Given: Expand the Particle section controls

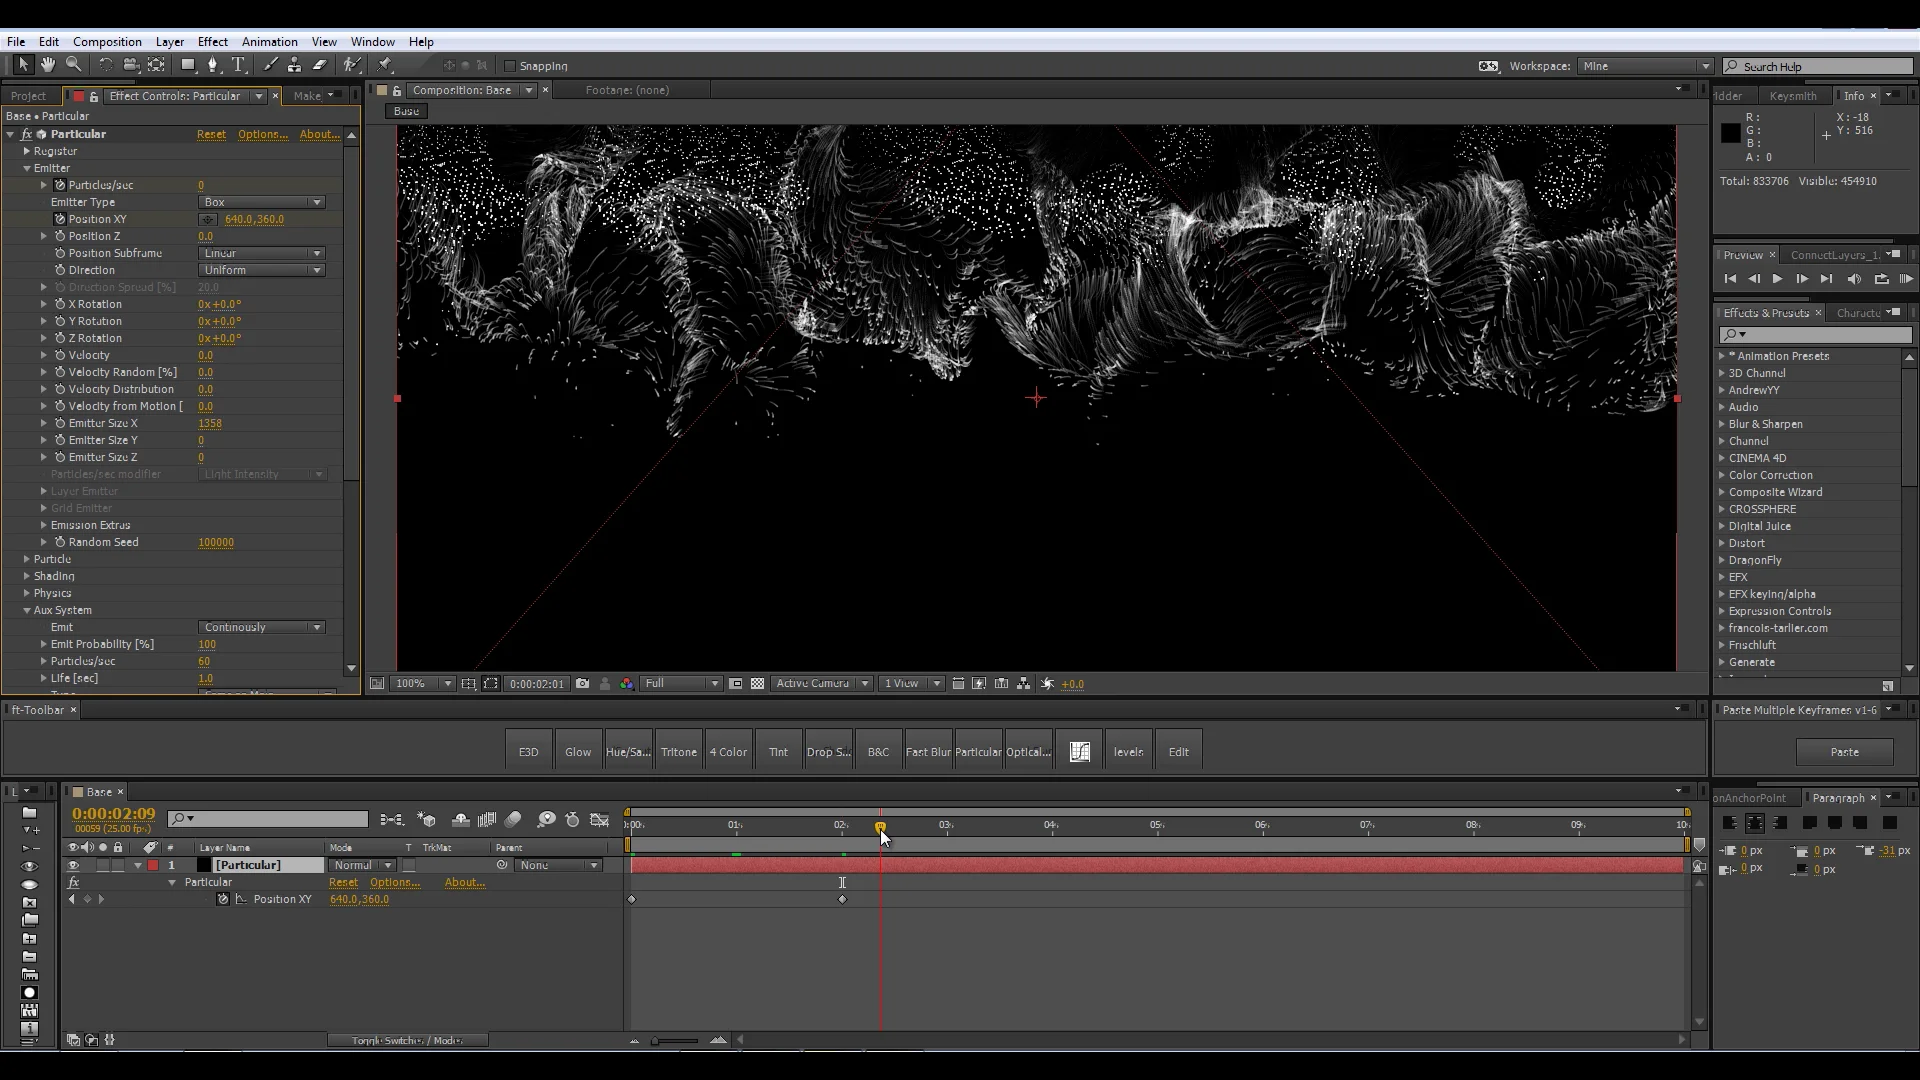Looking at the screenshot, I should point(26,559).
